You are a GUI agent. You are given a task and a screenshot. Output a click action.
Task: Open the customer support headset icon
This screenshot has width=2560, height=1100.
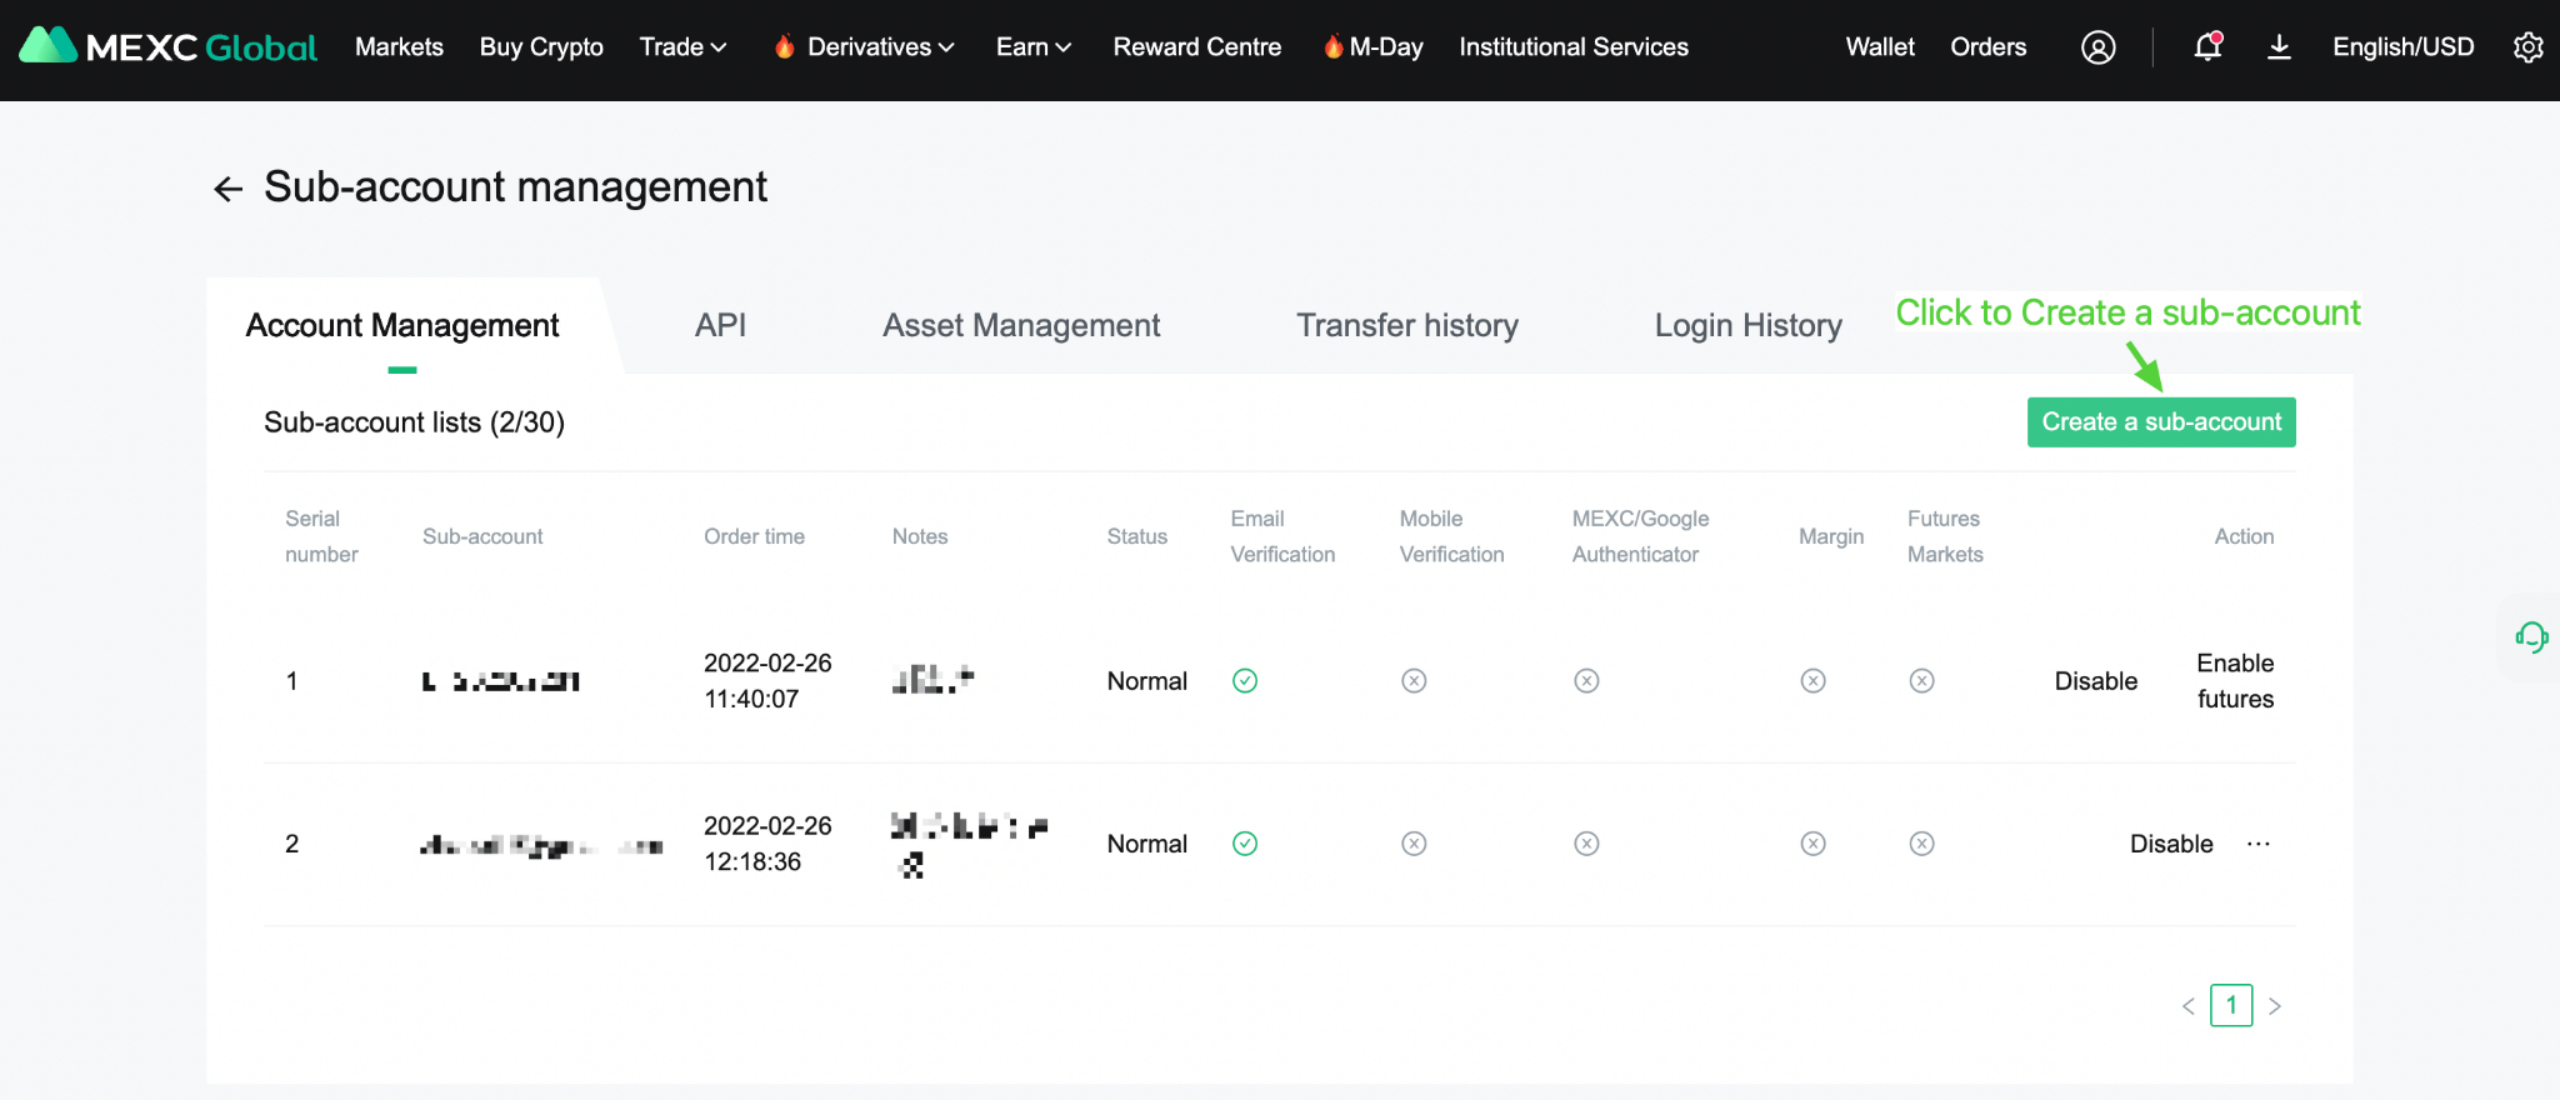point(2531,637)
